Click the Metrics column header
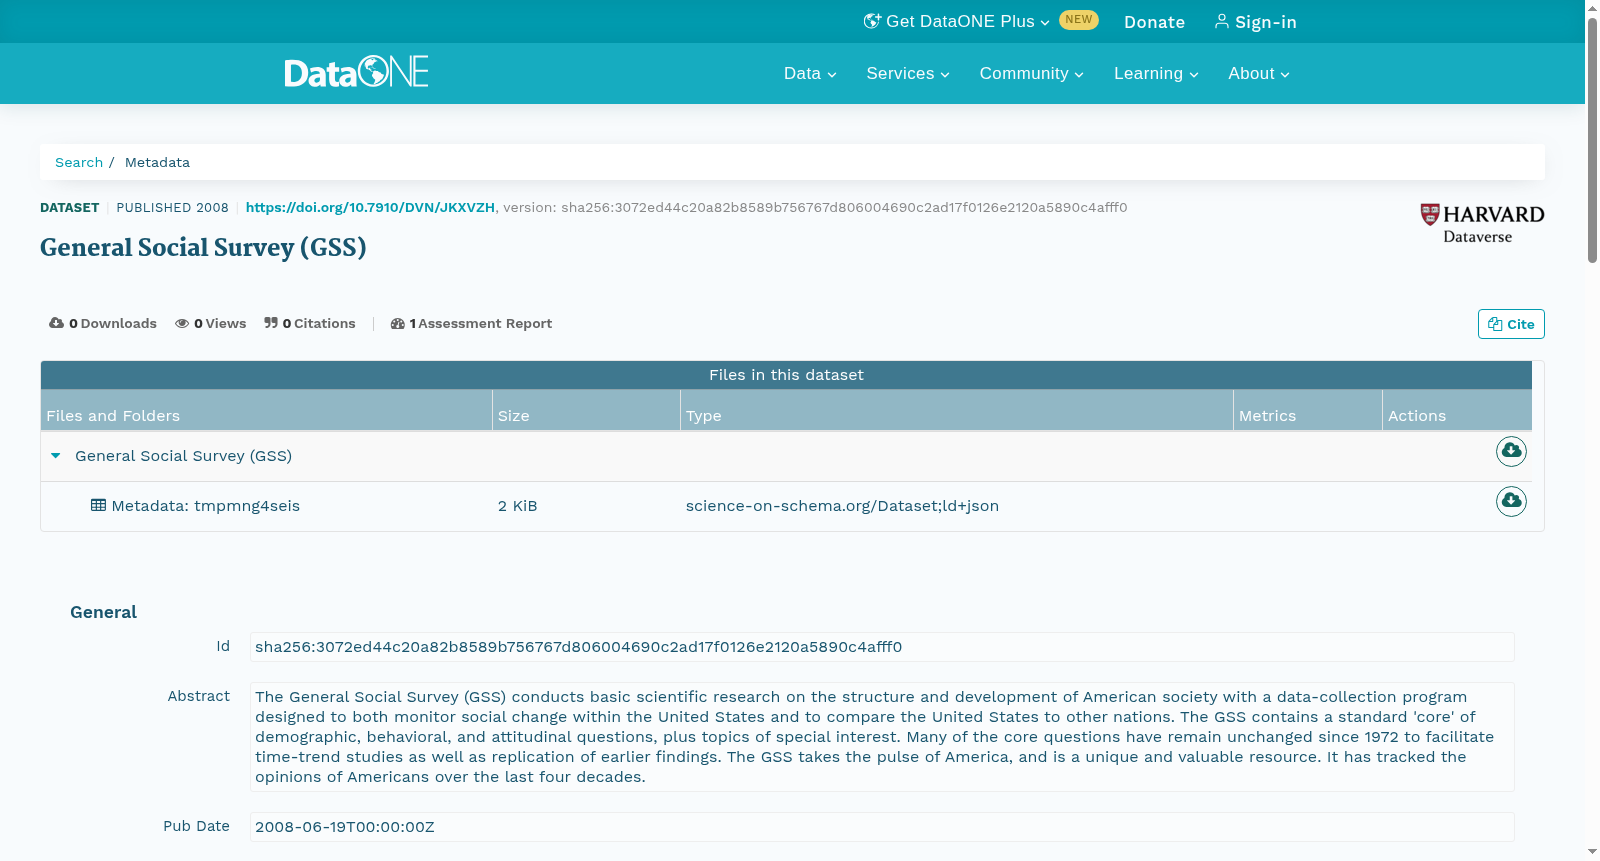The width and height of the screenshot is (1600, 861). click(1308, 410)
